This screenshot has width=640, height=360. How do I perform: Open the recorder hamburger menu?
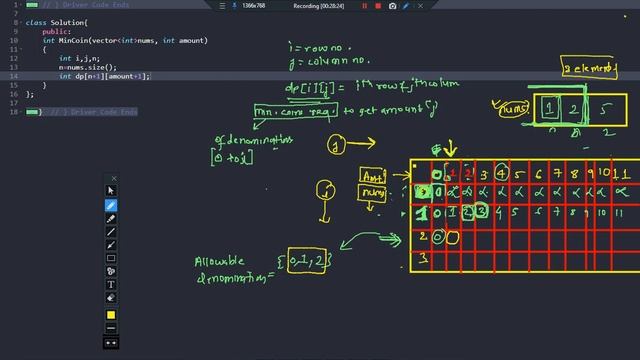point(222,6)
